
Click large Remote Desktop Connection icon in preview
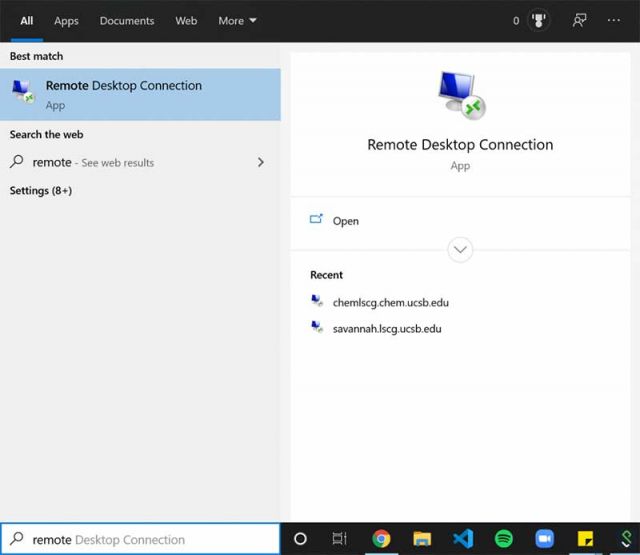[x=462, y=95]
